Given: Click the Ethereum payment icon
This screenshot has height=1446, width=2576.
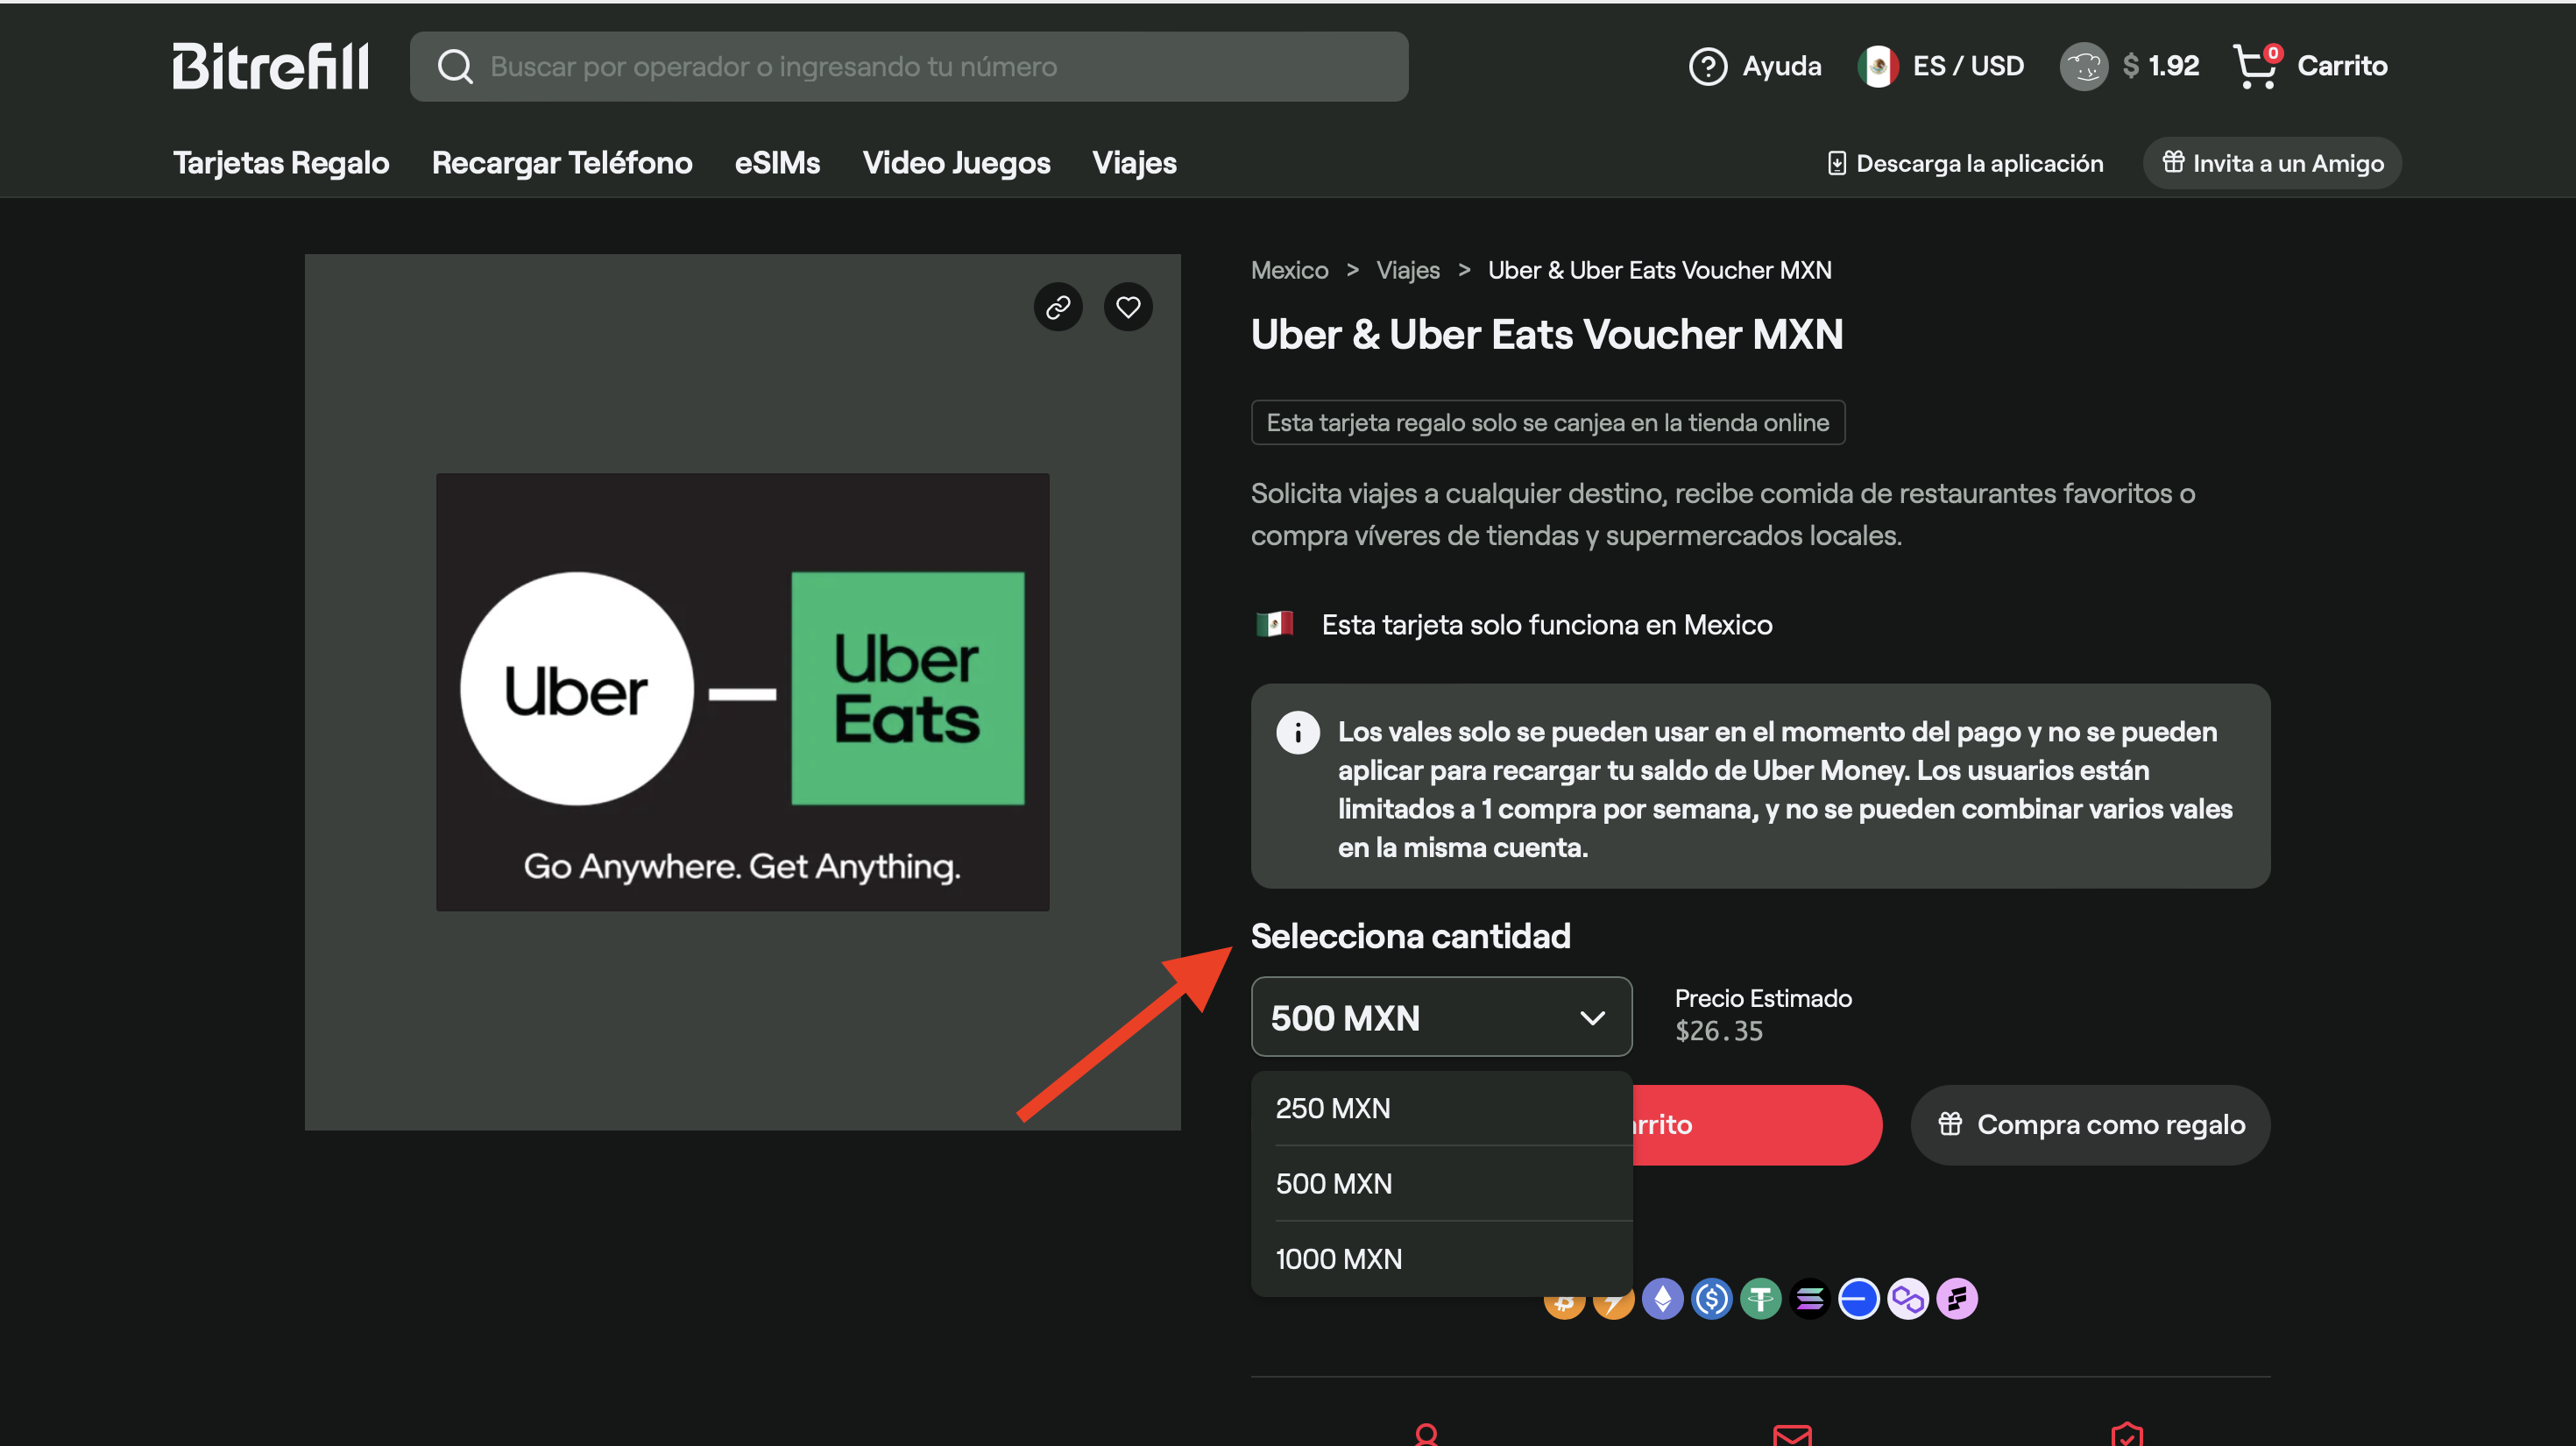Looking at the screenshot, I should pyautogui.click(x=1662, y=1299).
